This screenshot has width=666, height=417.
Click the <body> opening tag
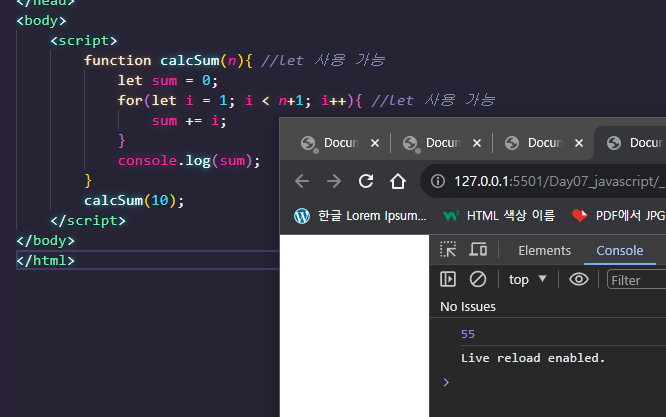(41, 21)
